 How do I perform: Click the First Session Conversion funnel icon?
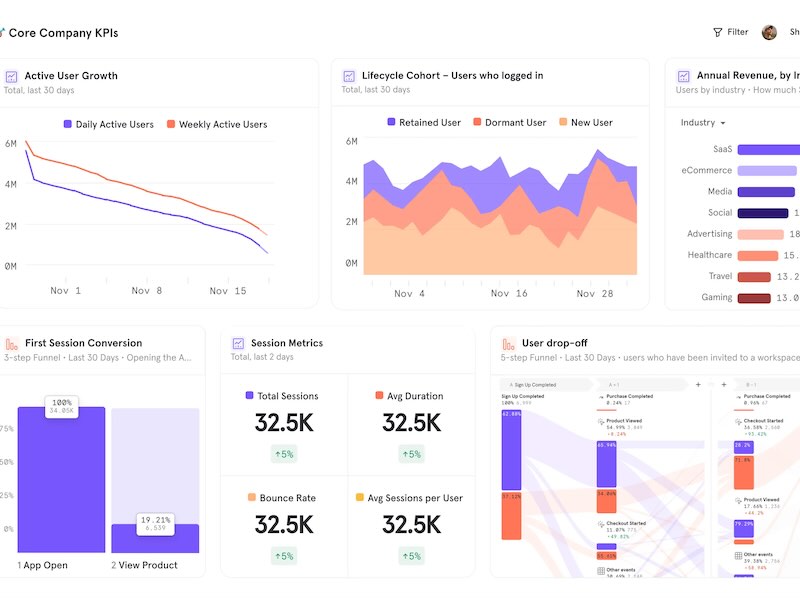coord(7,343)
